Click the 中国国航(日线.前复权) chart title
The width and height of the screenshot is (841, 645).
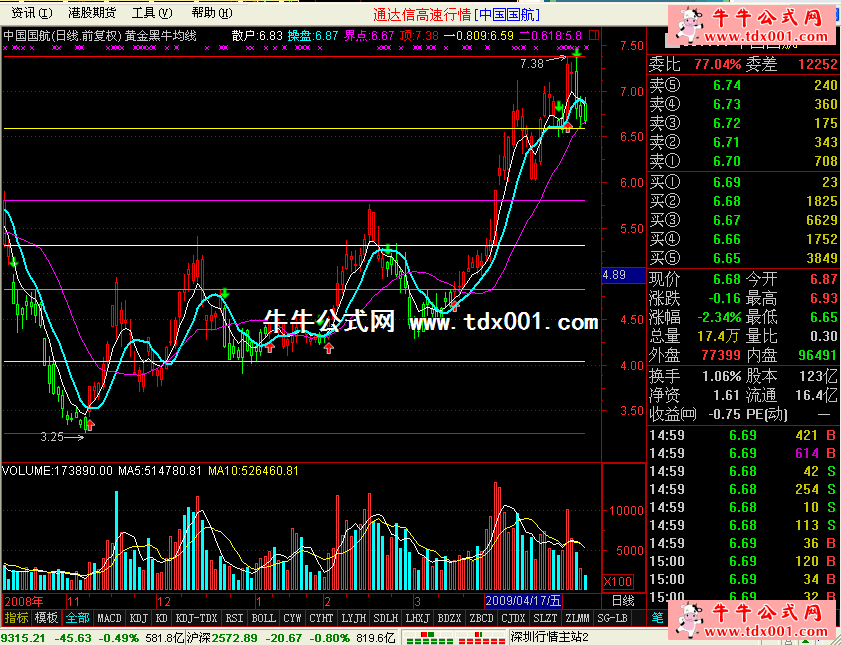63,36
